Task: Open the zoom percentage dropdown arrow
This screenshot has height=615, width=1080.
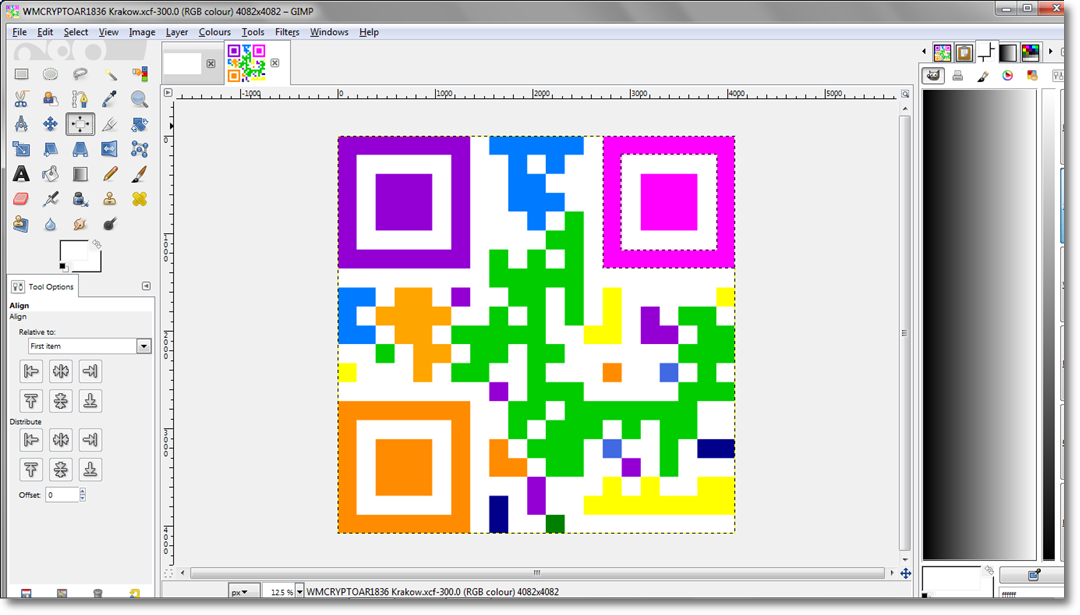Action: point(299,592)
